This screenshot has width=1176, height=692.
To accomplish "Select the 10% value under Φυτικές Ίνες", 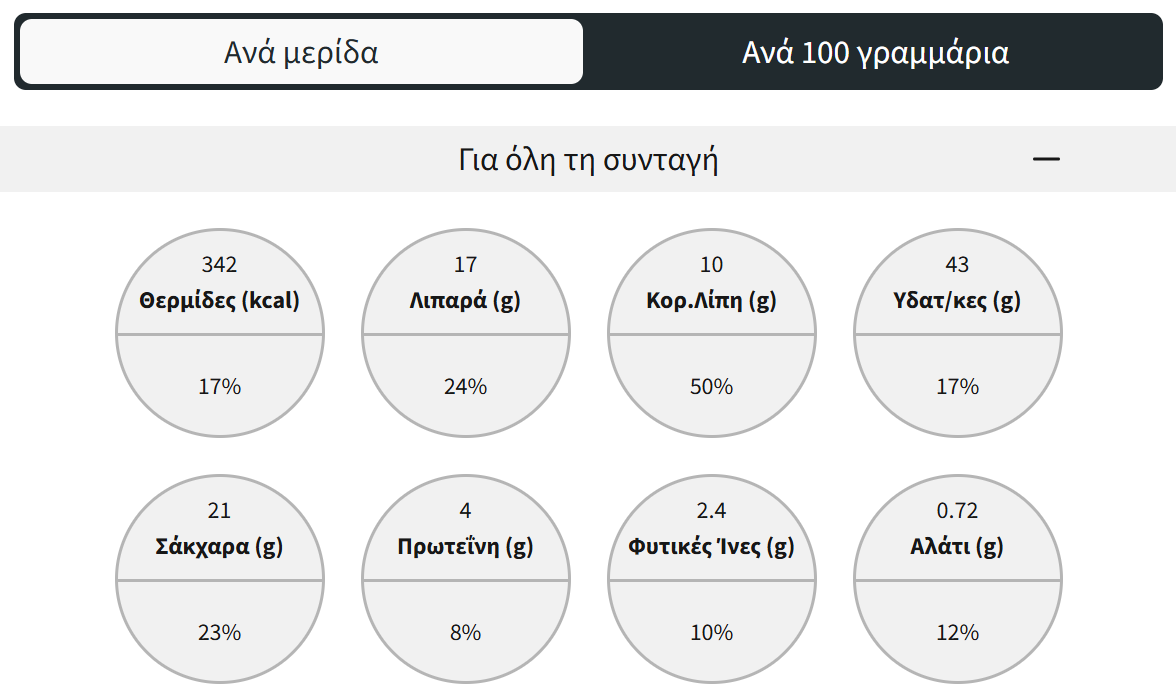I will coord(711,632).
